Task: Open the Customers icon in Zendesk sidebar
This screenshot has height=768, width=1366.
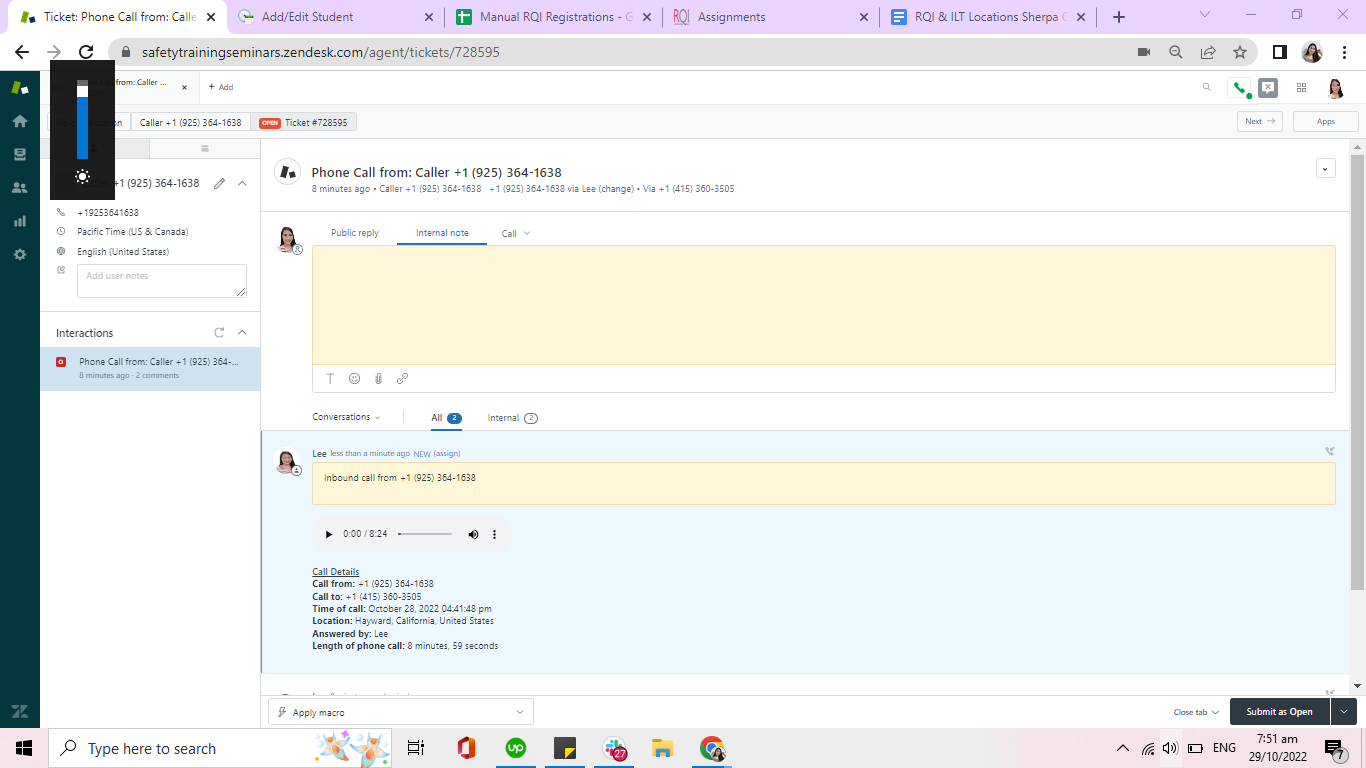Action: pos(19,187)
